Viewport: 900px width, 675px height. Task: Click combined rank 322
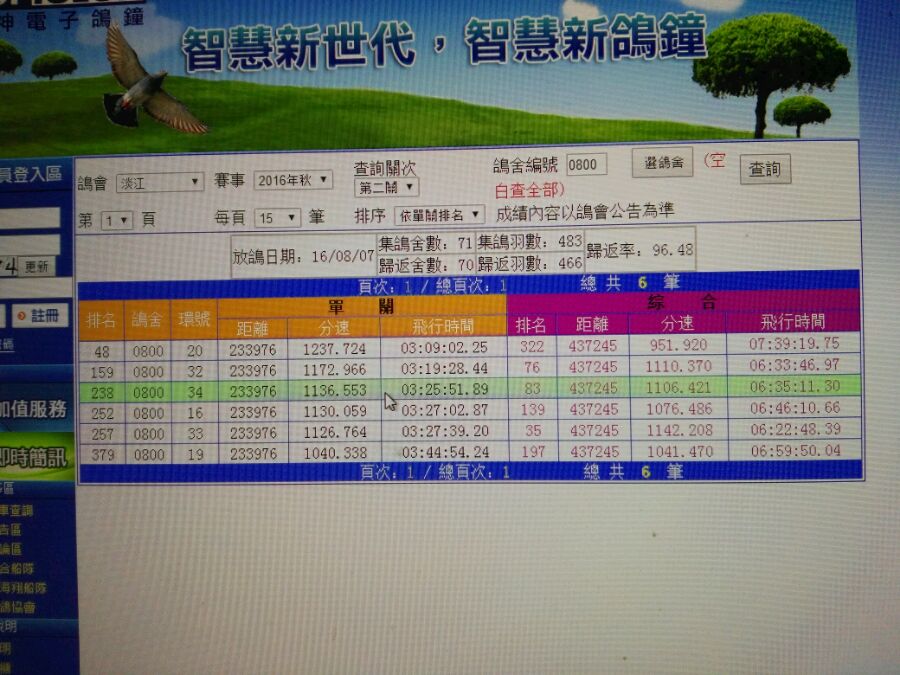(x=532, y=346)
